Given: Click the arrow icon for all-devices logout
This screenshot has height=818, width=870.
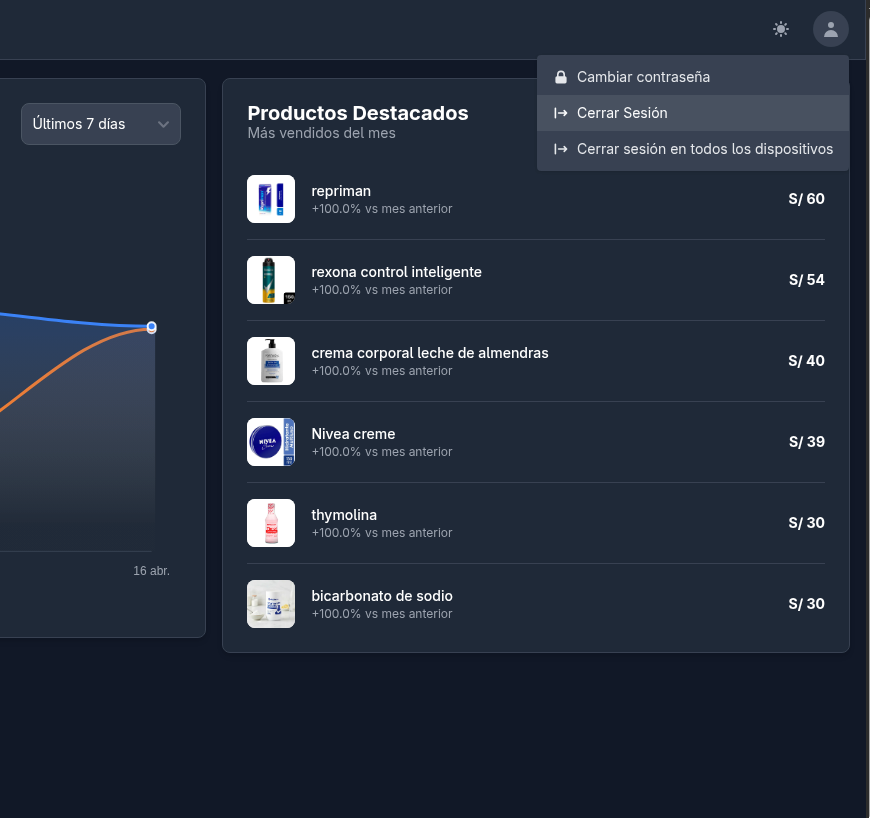Looking at the screenshot, I should click(561, 149).
